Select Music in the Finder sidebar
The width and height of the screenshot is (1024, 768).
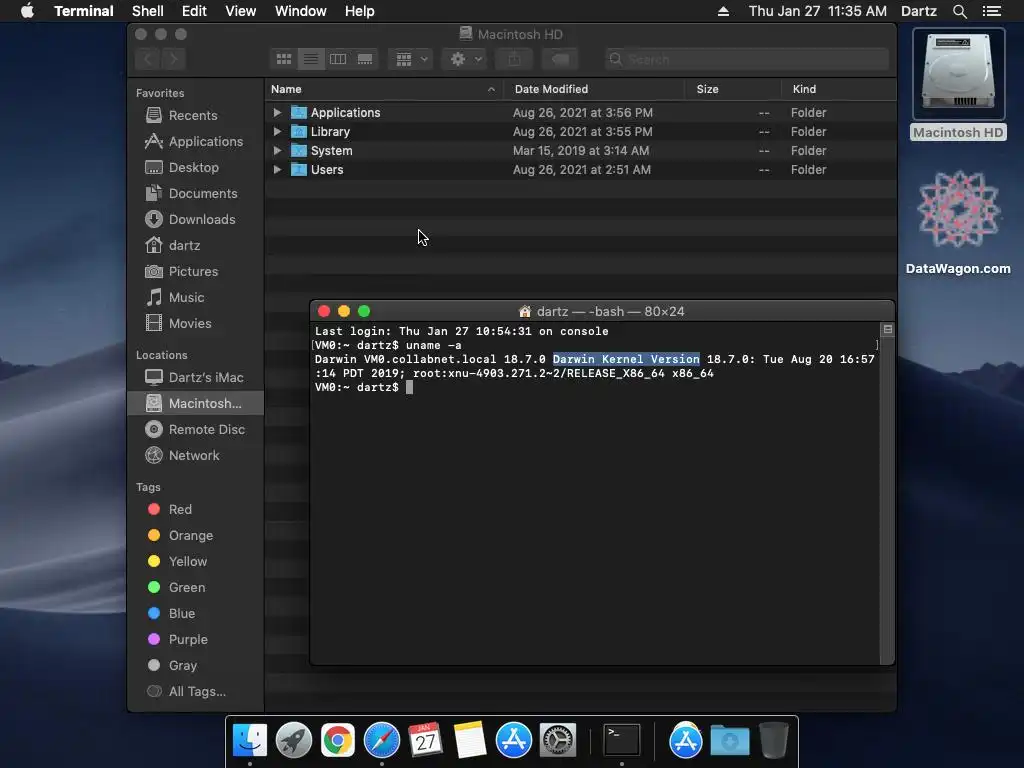click(196, 298)
